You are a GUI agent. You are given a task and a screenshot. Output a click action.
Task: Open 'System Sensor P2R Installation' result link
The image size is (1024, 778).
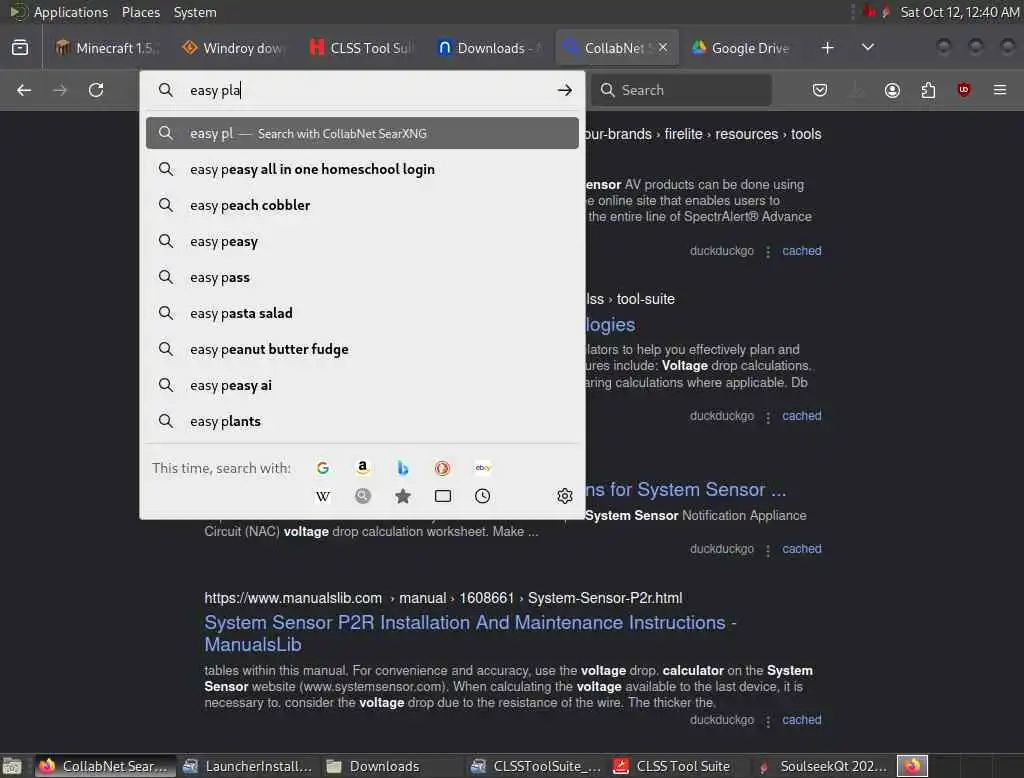[x=470, y=633]
